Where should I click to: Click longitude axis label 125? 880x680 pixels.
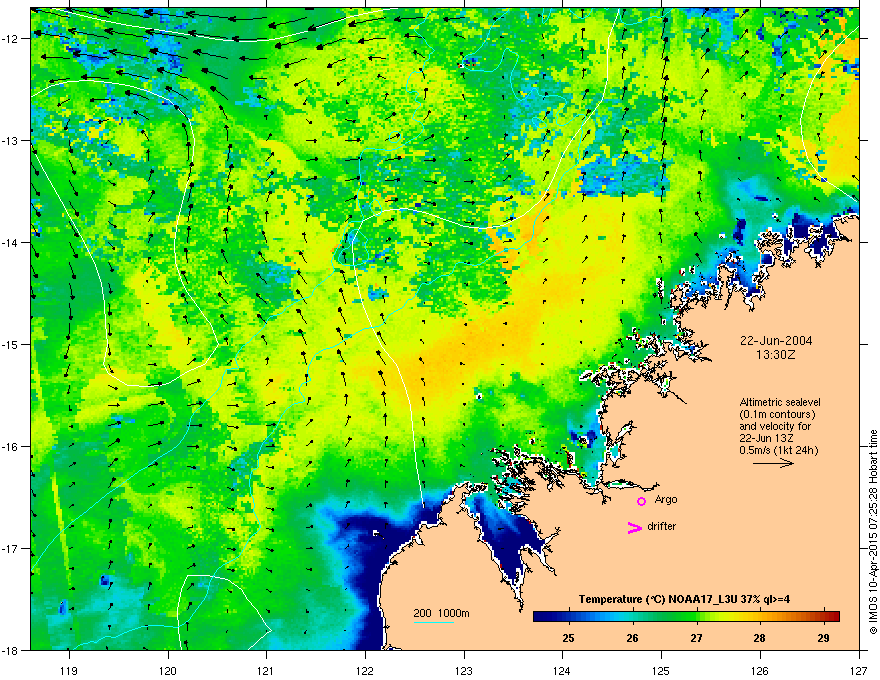661,670
